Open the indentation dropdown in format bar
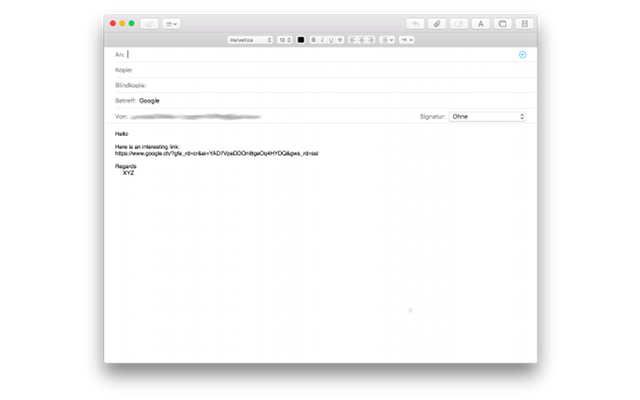This screenshot has width=640, height=400. click(407, 40)
